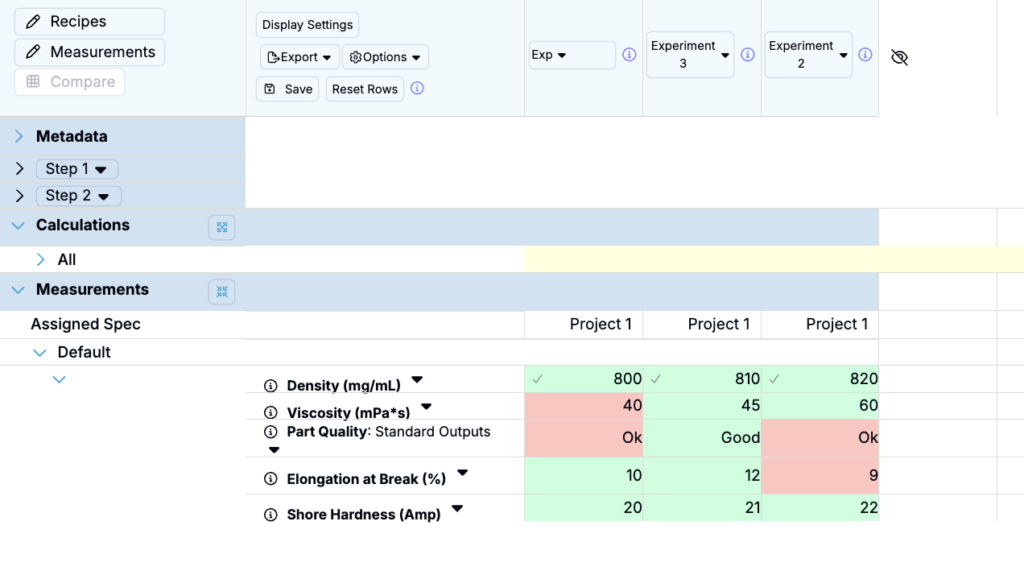Screen dimensions: 1024x575
Task: Open the Recipes tab
Action: pos(89,22)
